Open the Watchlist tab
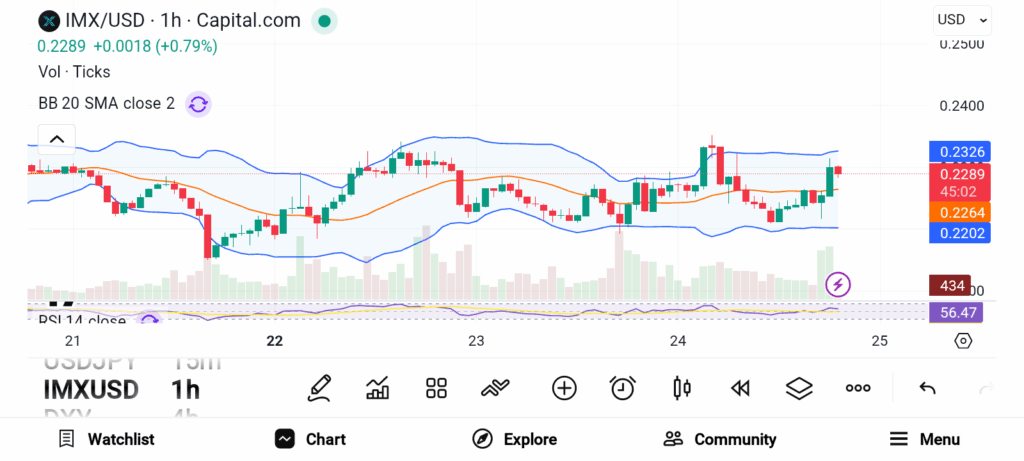 click(107, 439)
